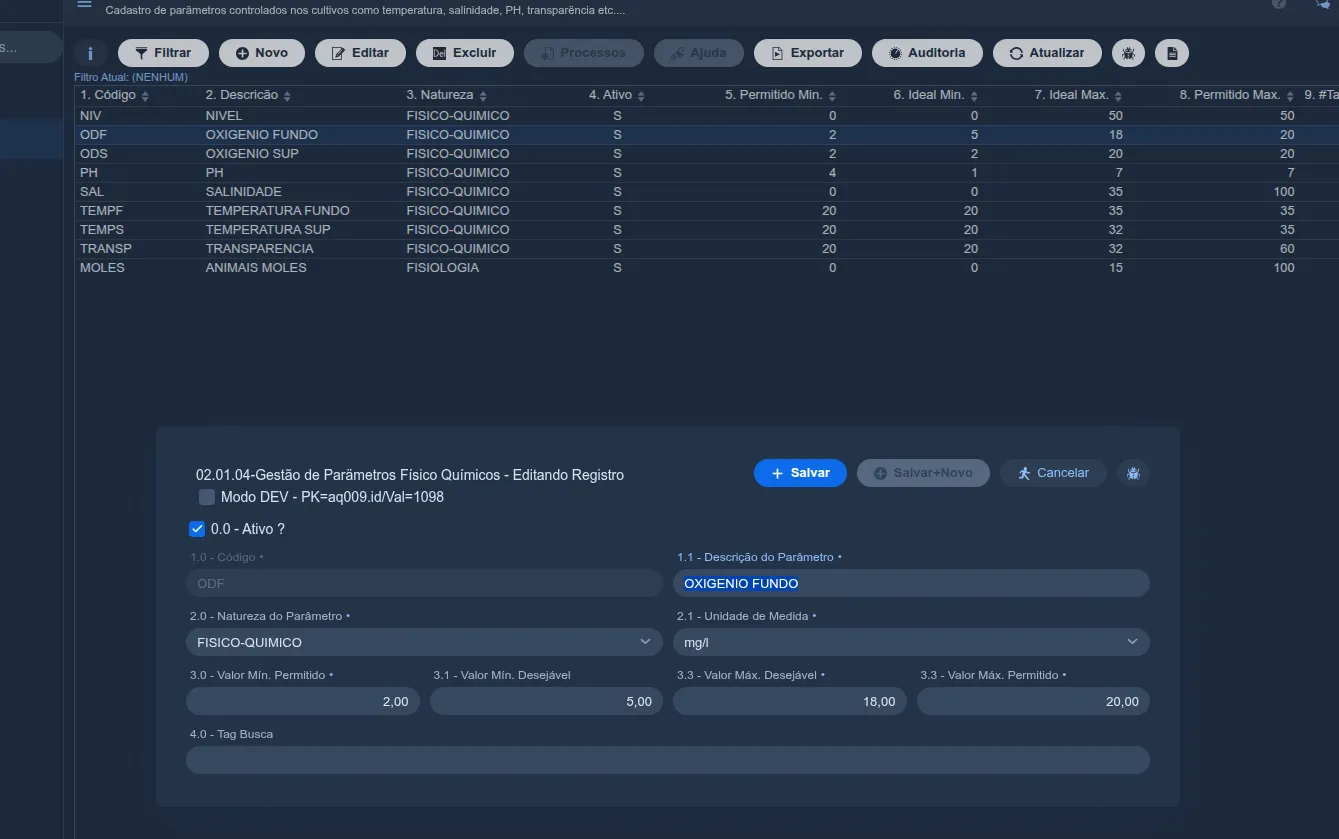This screenshot has width=1339, height=839.
Task: Click the document icon in the toolbar
Action: [1172, 53]
